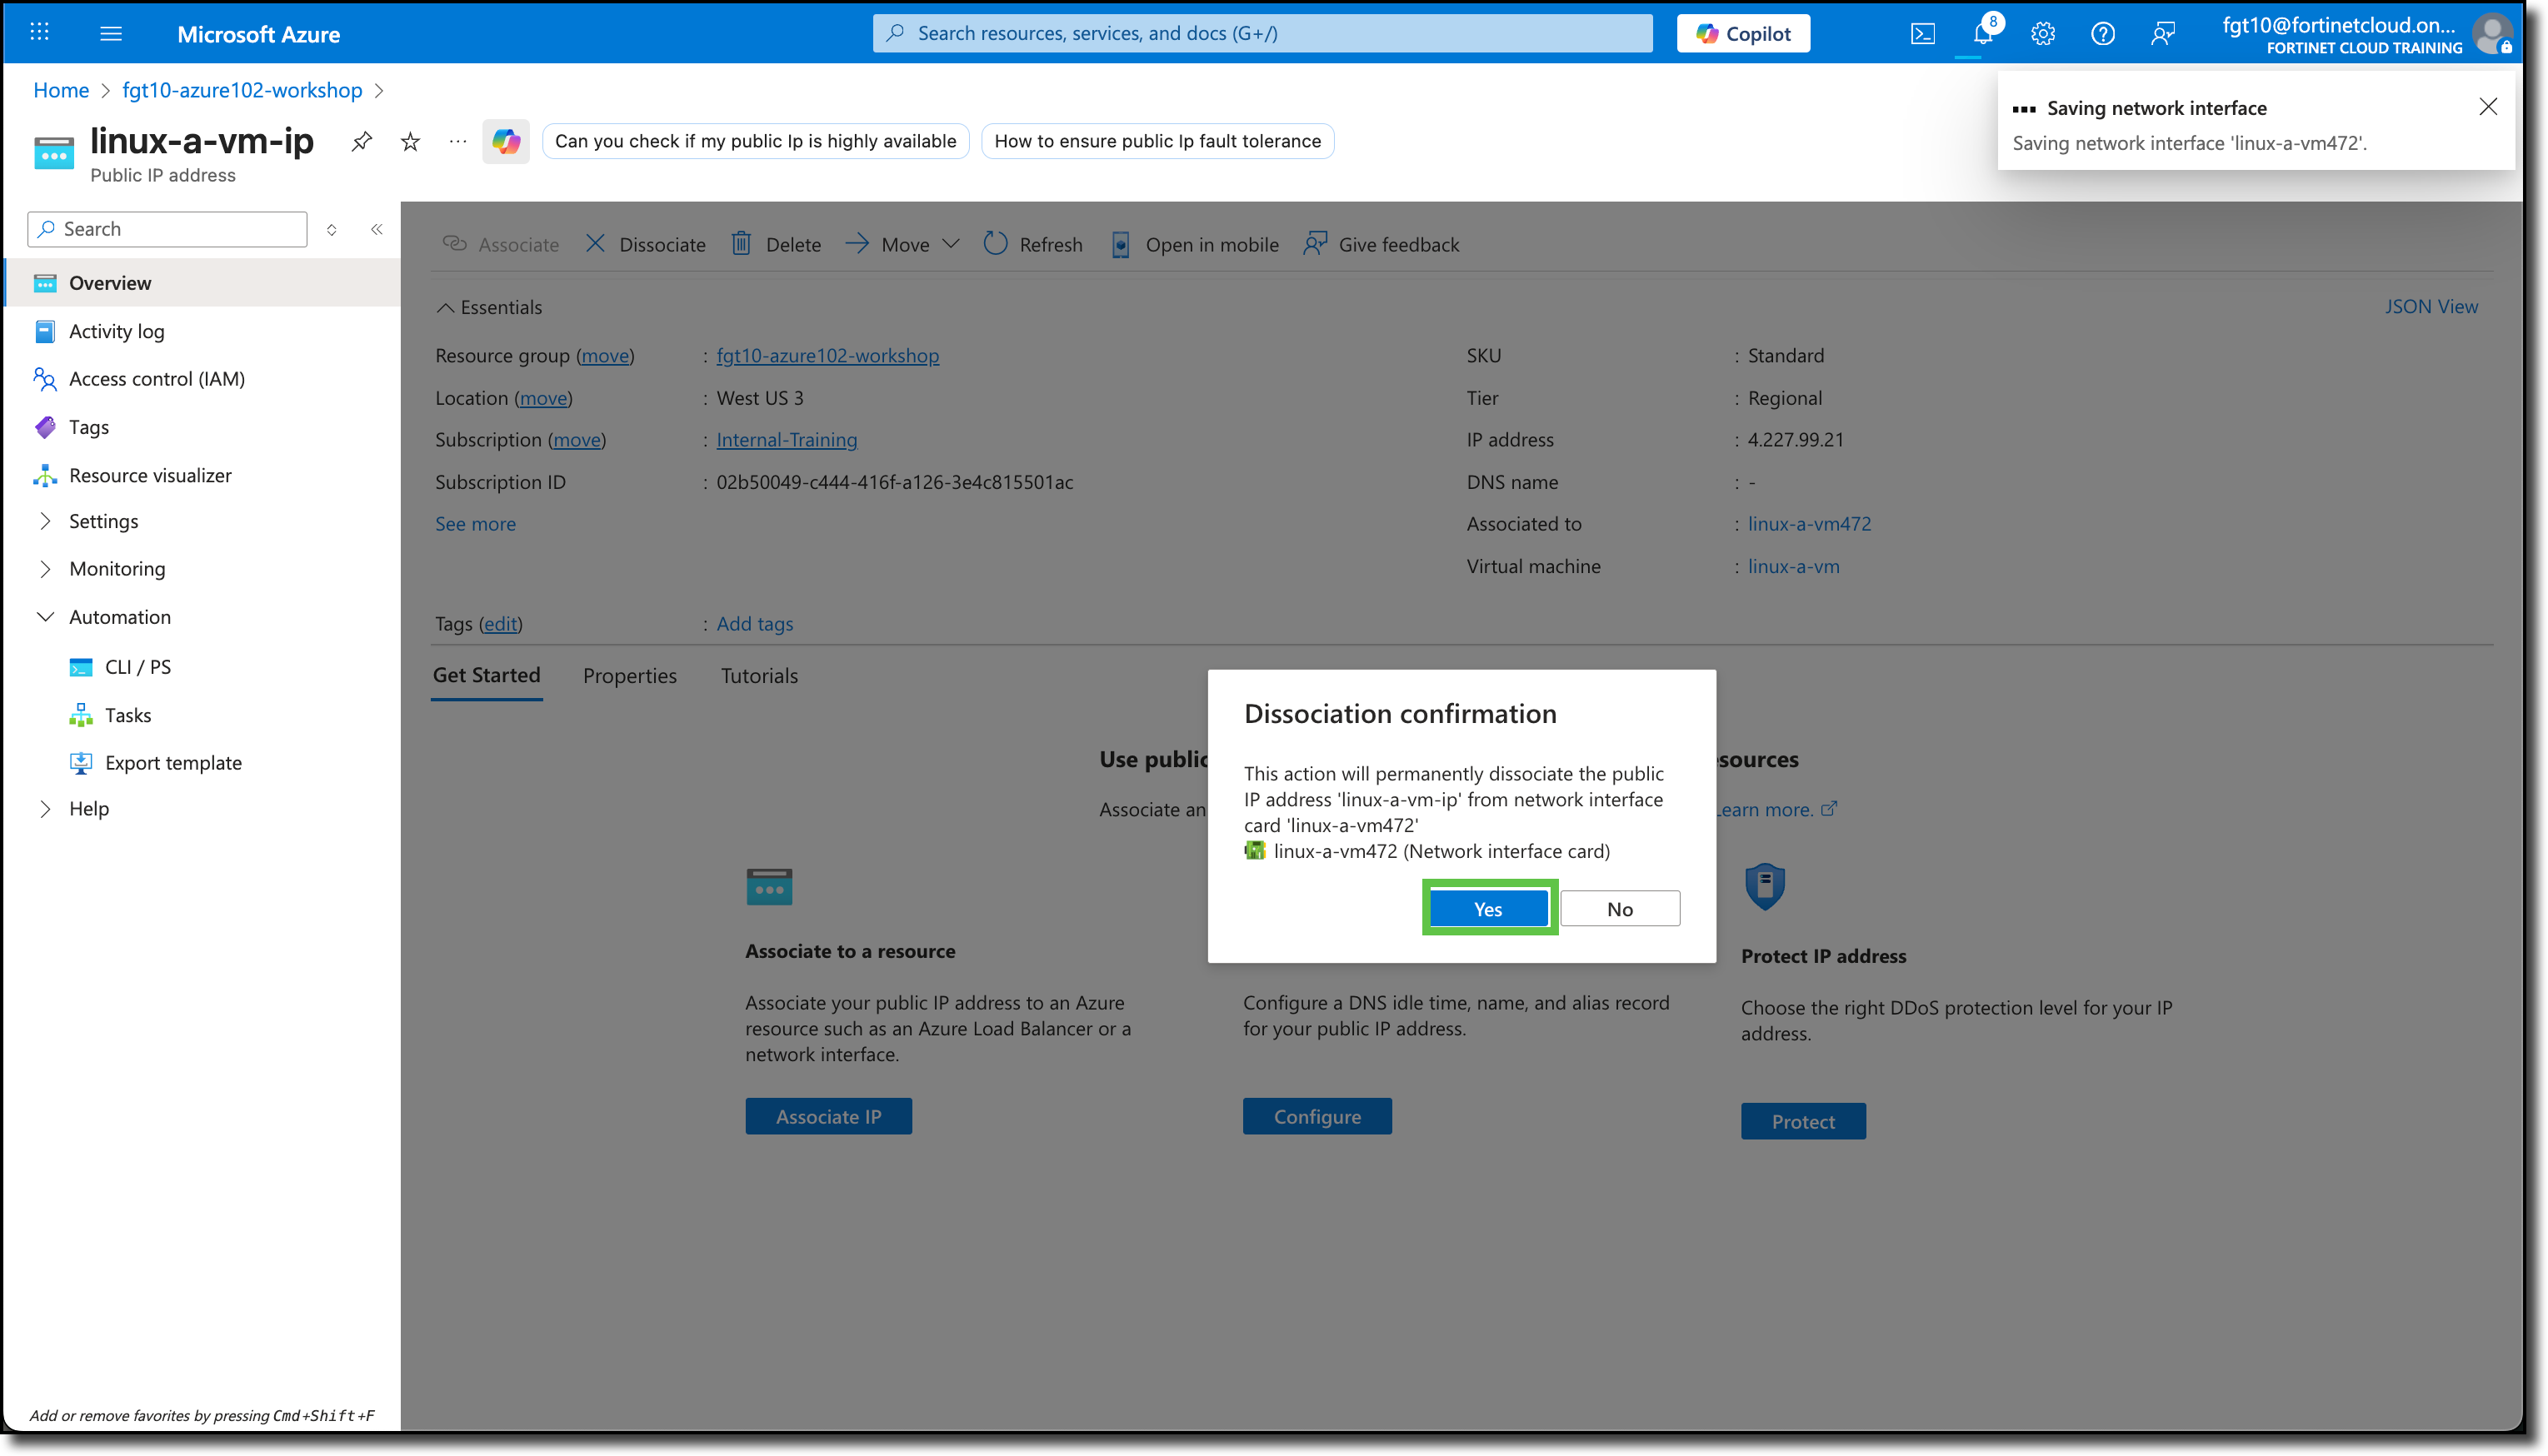Select CLI / PS under Automation

(138, 666)
